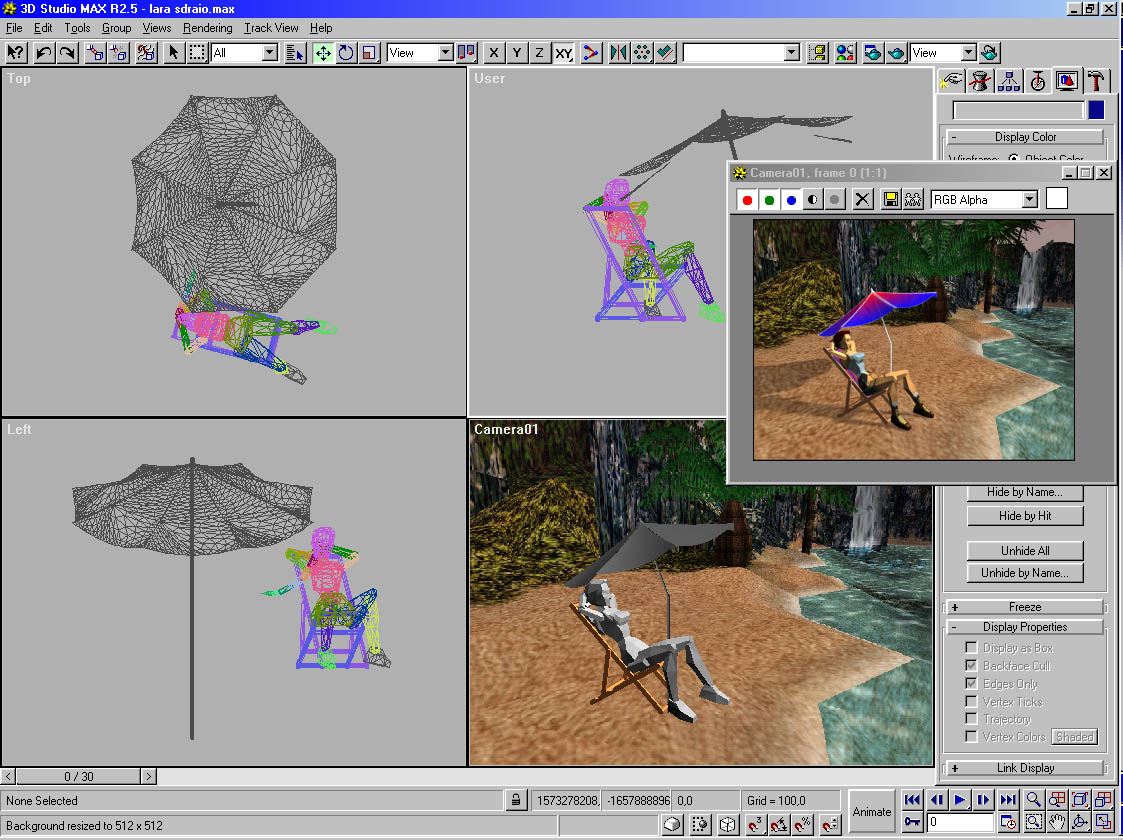Toggle the green channel in render window
The image size is (1123, 840).
point(770,200)
